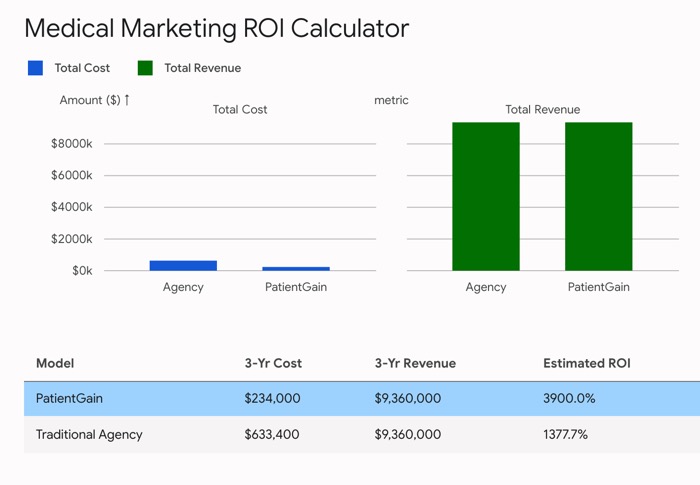Click the 'Amount ($)' axis label
This screenshot has width=700, height=485.
point(90,100)
